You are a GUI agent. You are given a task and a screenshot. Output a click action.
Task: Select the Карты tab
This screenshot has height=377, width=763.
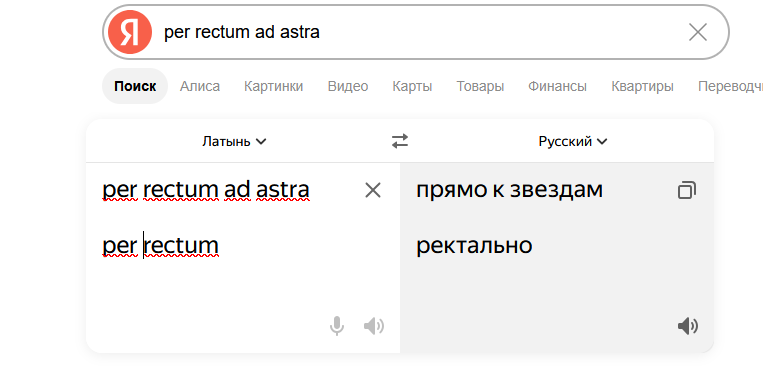click(412, 87)
